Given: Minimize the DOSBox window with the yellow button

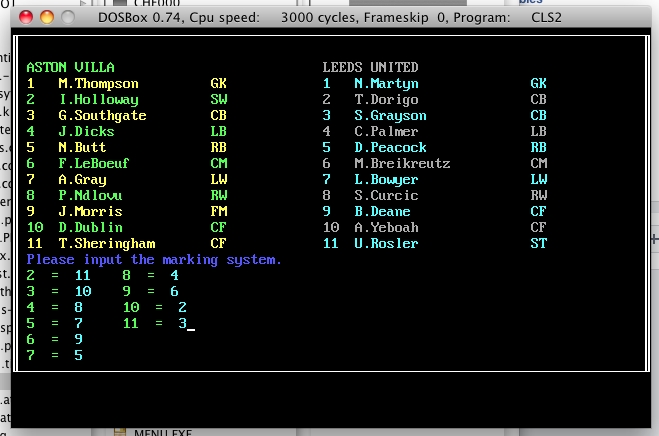Looking at the screenshot, I should [x=47, y=17].
